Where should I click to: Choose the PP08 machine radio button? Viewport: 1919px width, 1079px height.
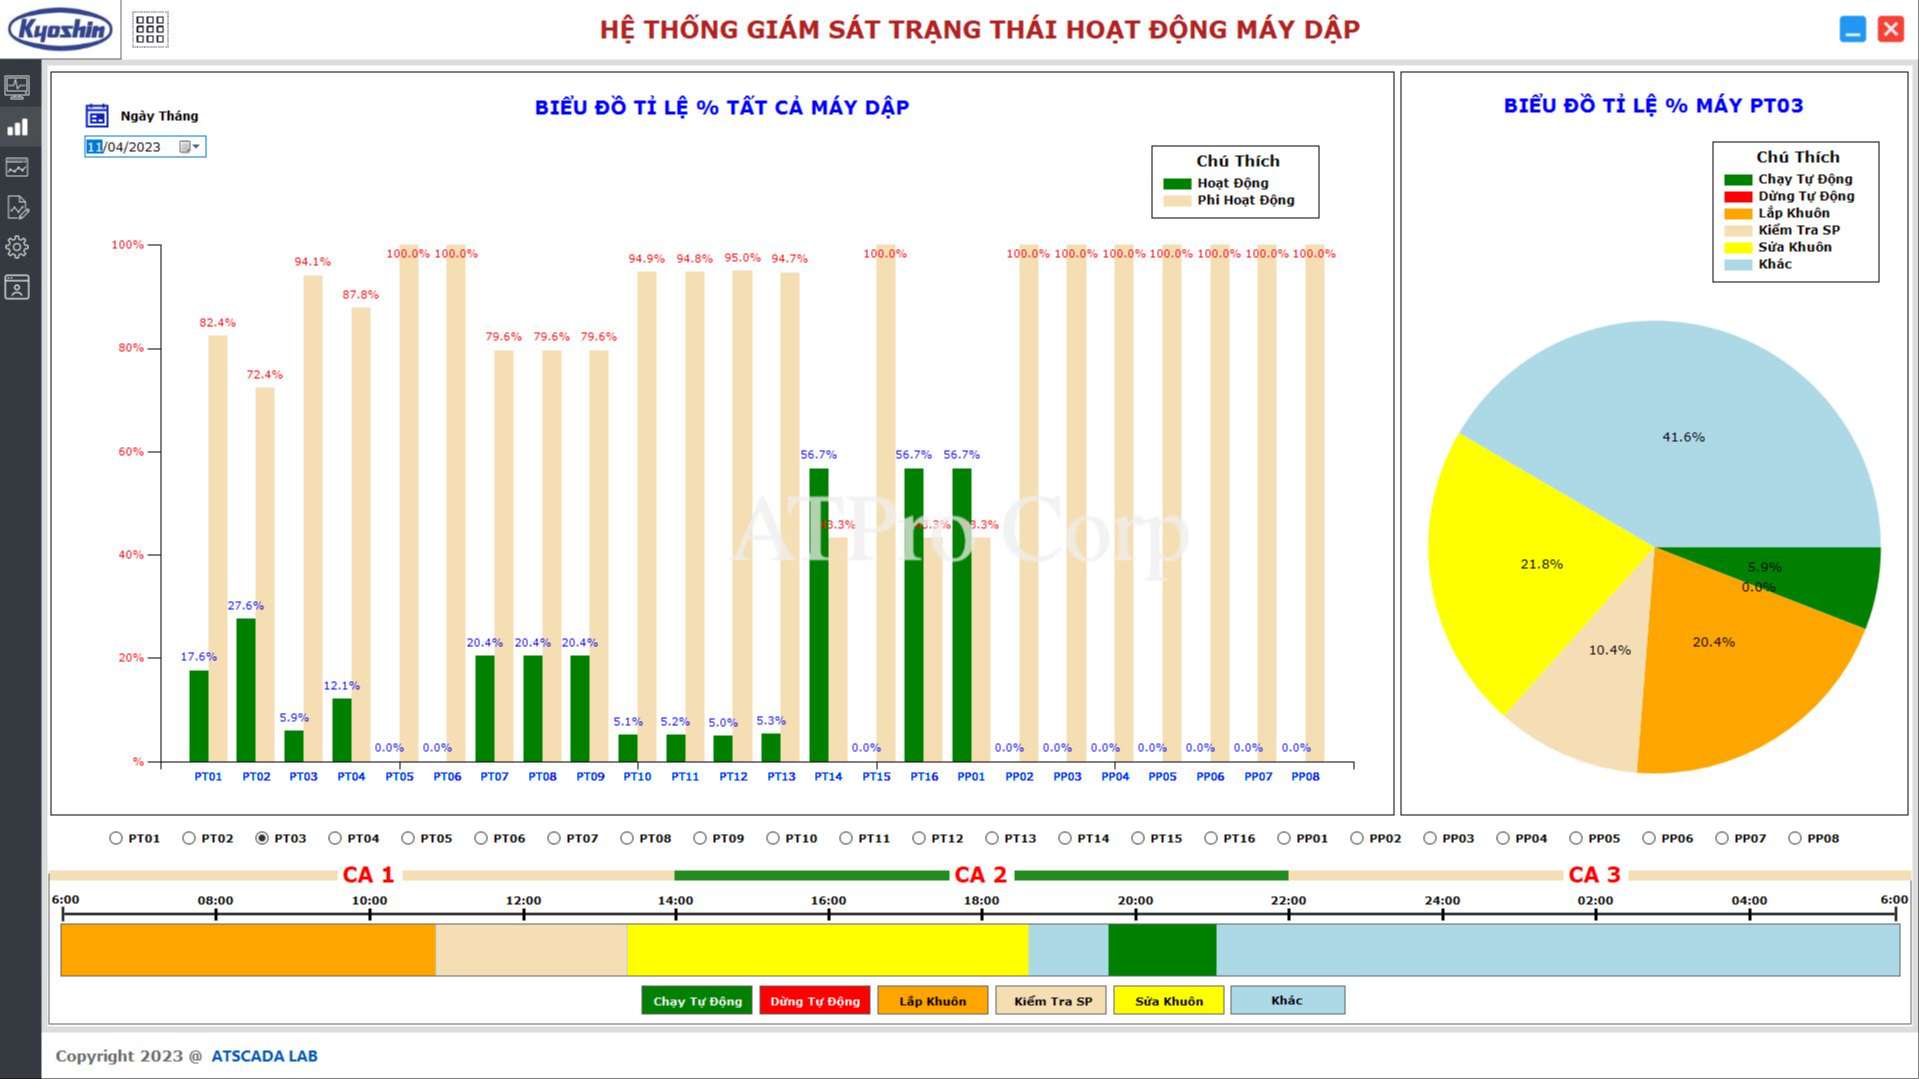[x=1795, y=838]
